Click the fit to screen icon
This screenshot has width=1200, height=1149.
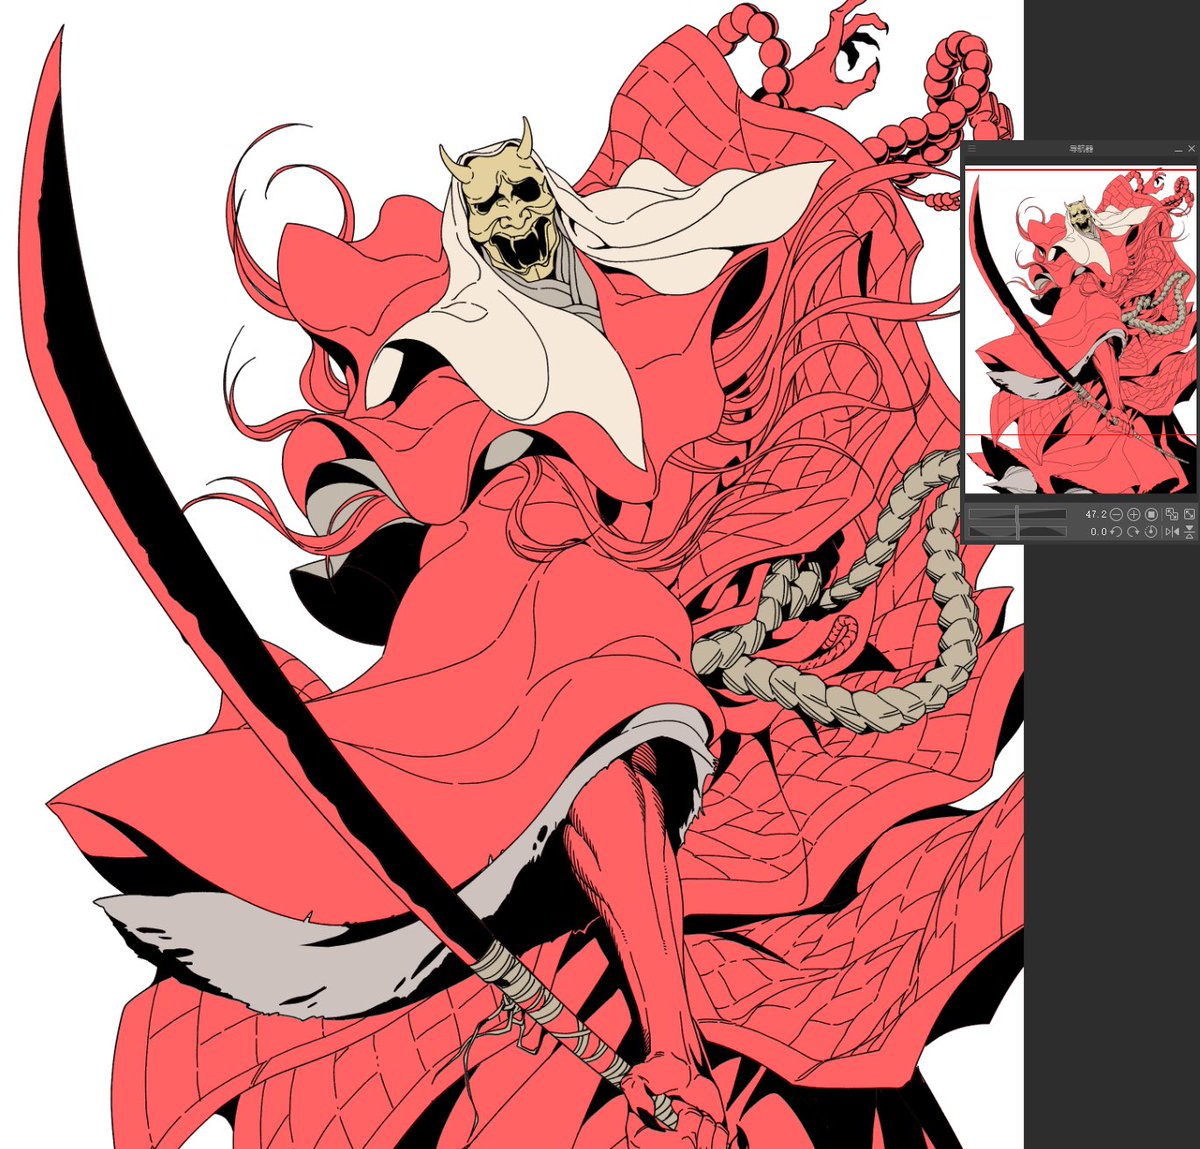(x=1172, y=514)
